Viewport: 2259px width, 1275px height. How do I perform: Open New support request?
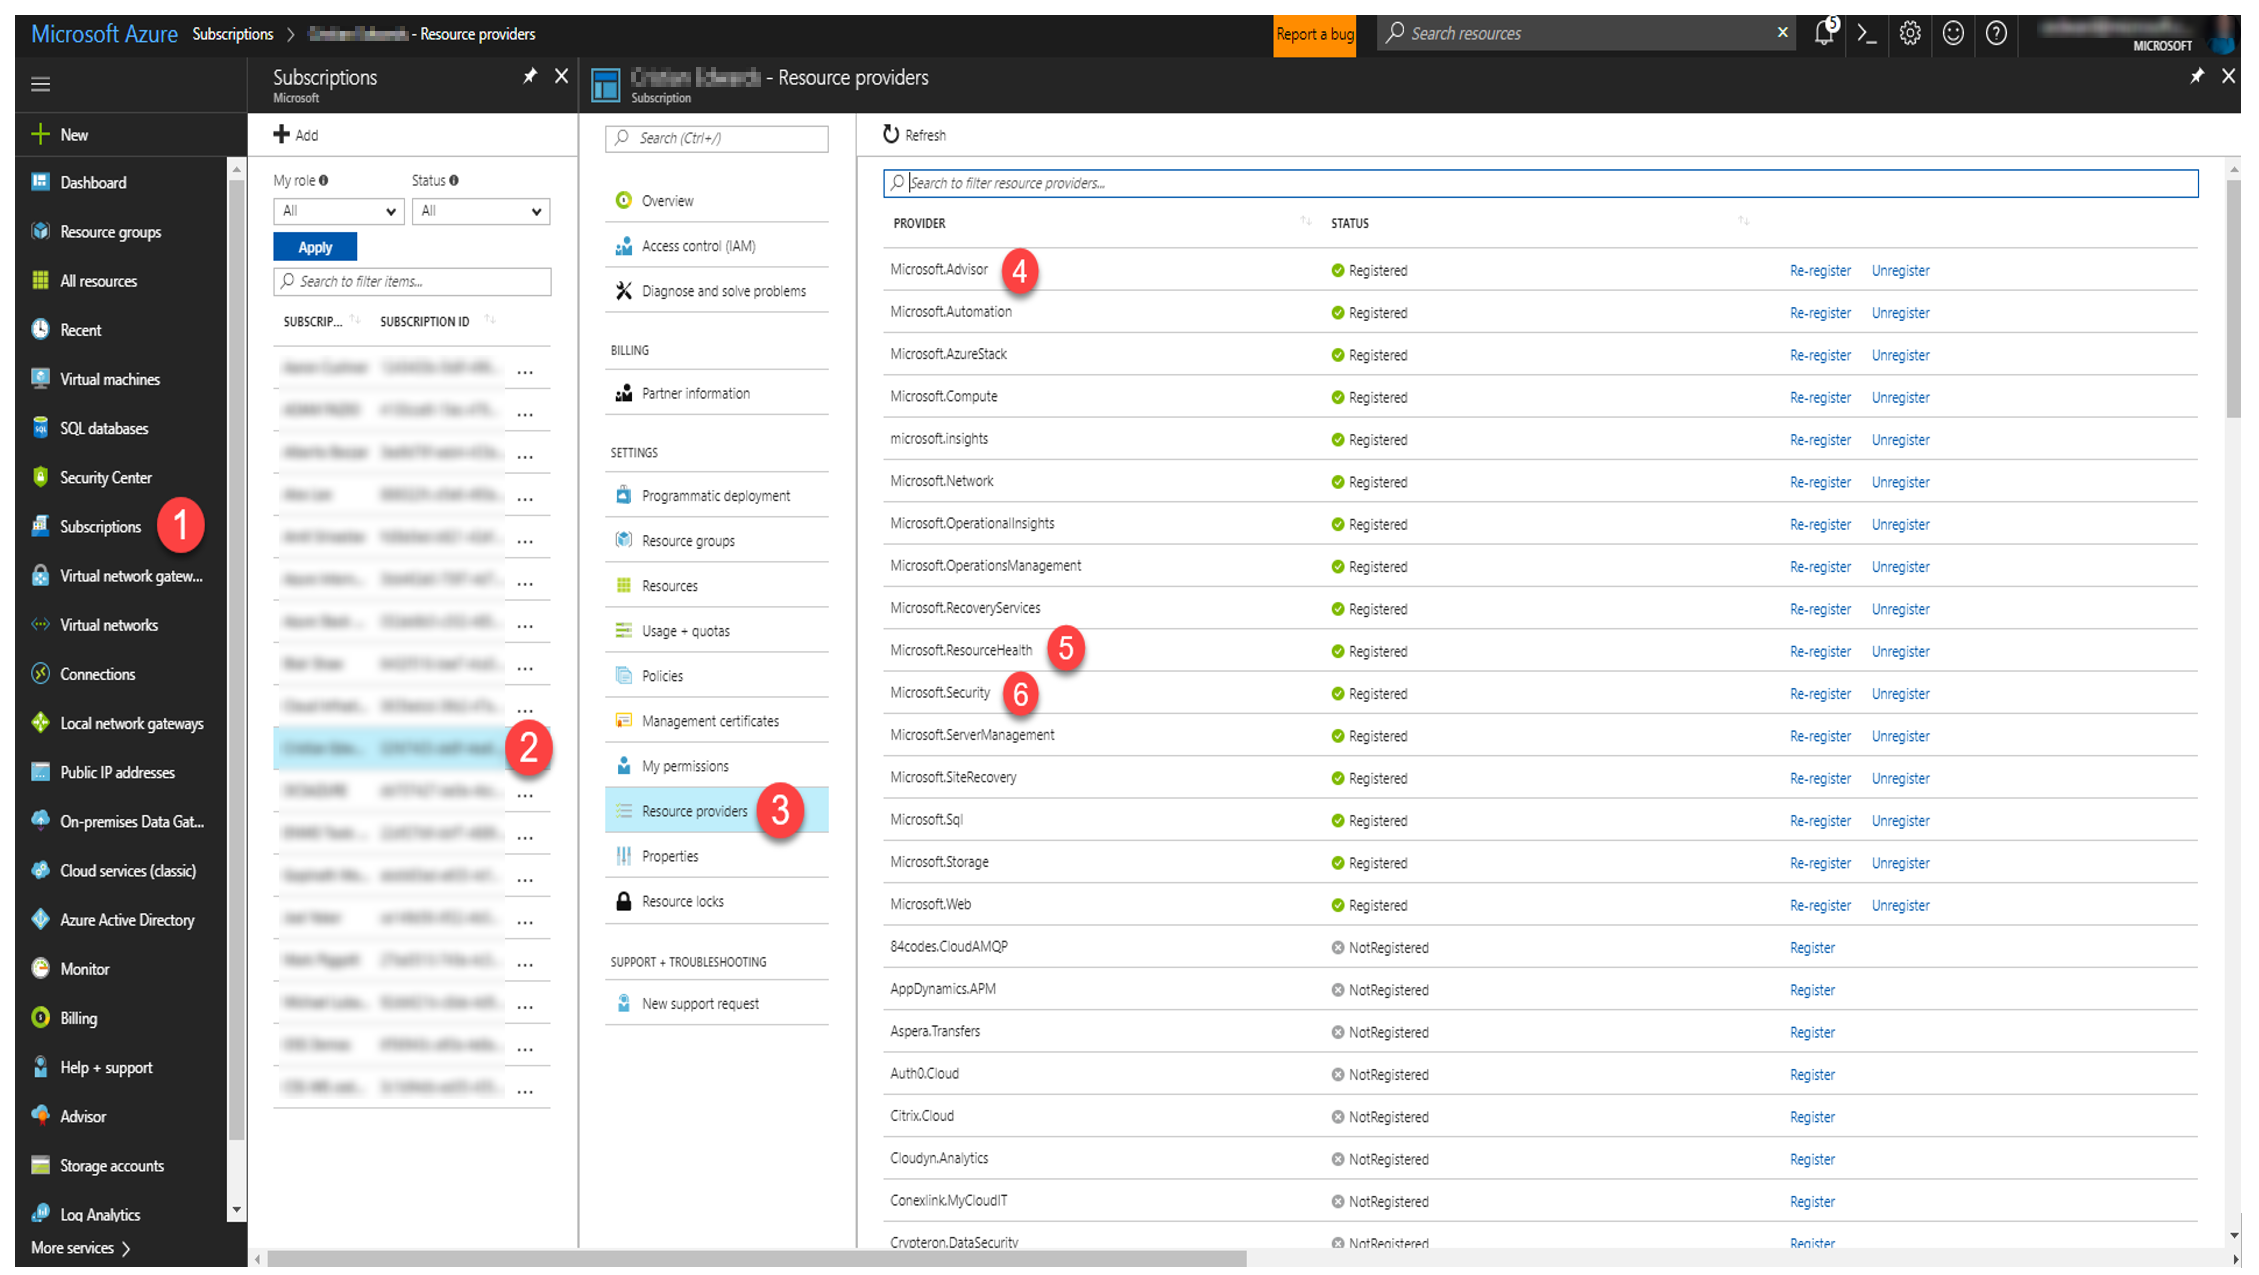717,1004
